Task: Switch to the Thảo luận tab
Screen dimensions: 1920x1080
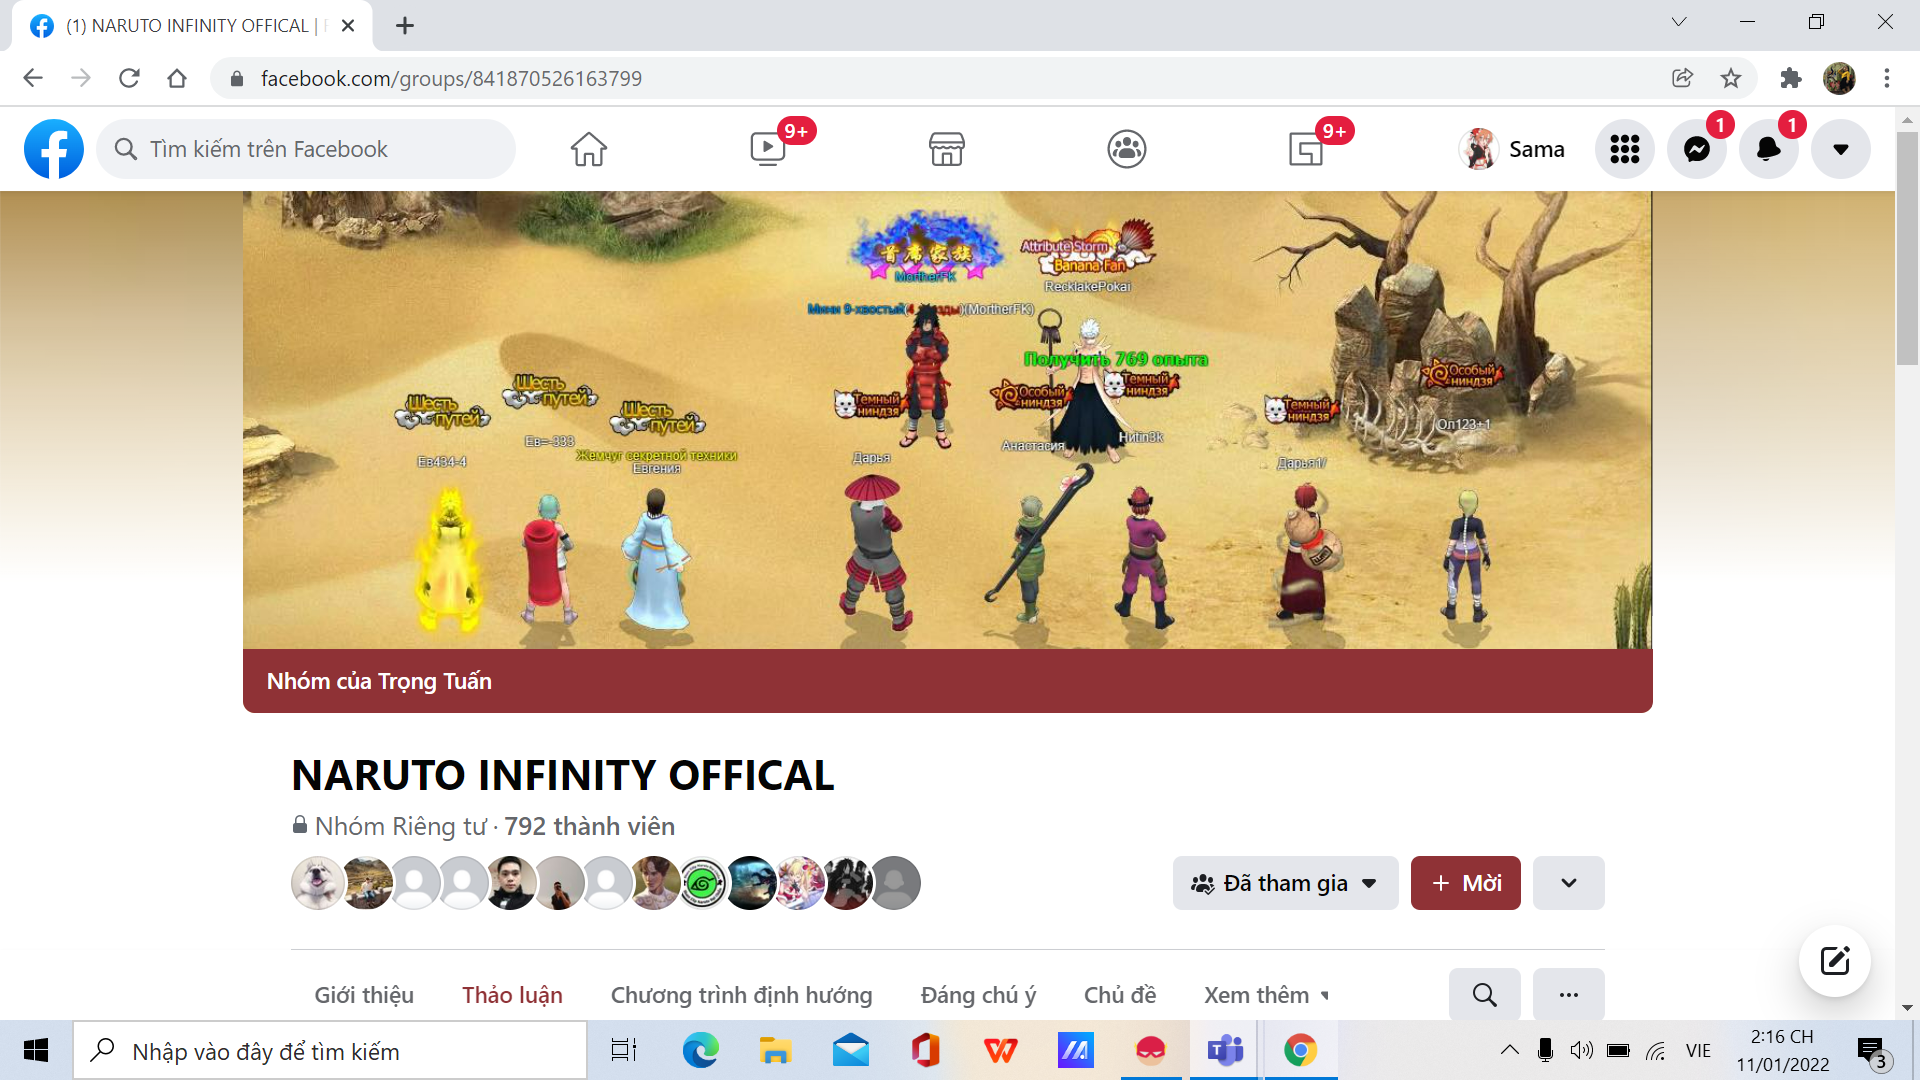Action: 512,995
